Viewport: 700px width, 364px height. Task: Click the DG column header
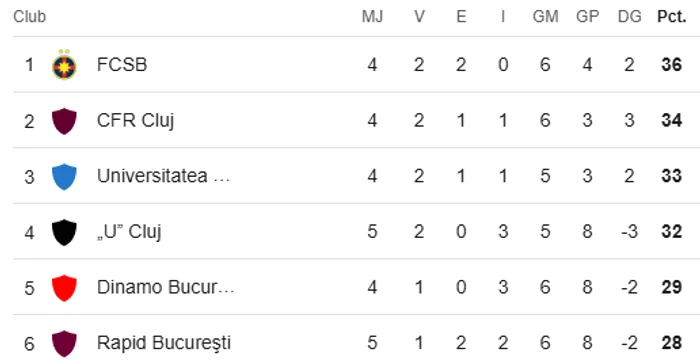(629, 17)
